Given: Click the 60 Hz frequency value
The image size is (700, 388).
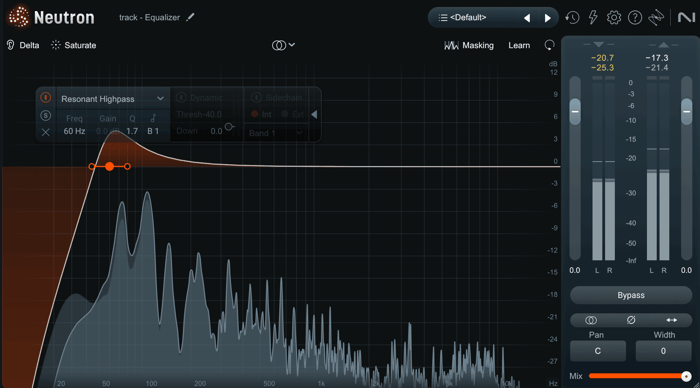Looking at the screenshot, I should [x=74, y=131].
